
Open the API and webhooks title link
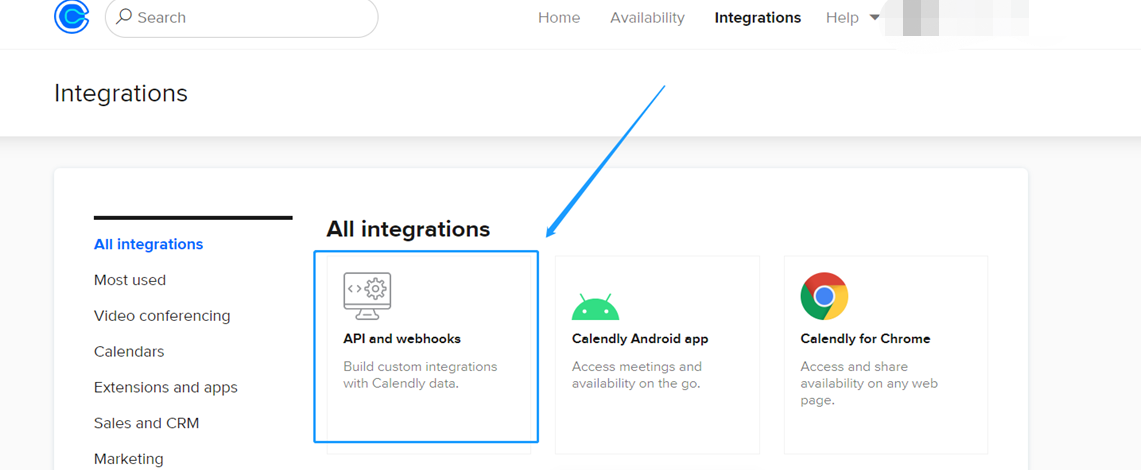(402, 339)
